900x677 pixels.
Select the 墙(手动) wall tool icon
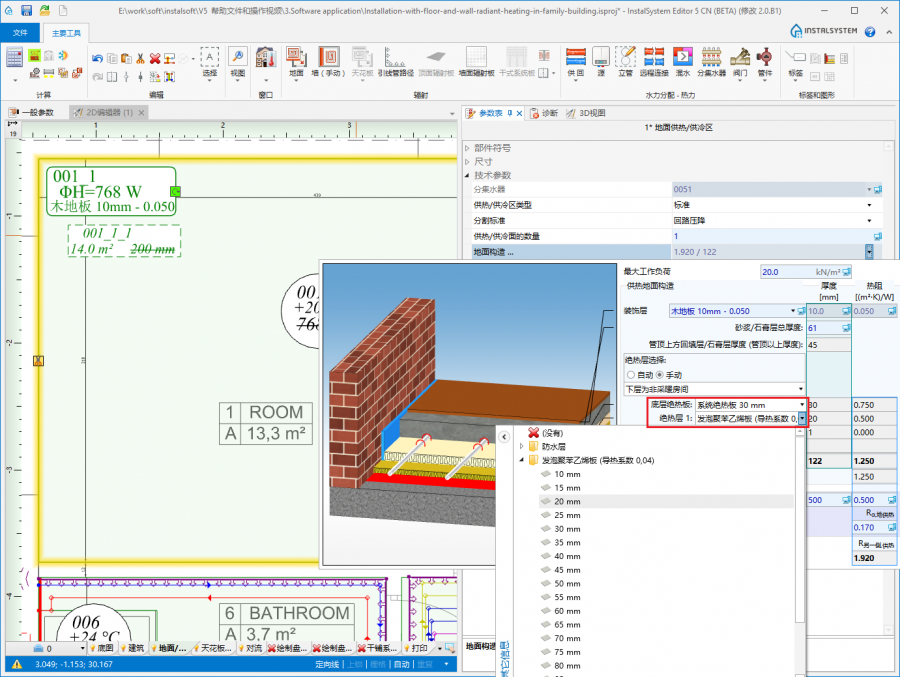click(x=328, y=58)
